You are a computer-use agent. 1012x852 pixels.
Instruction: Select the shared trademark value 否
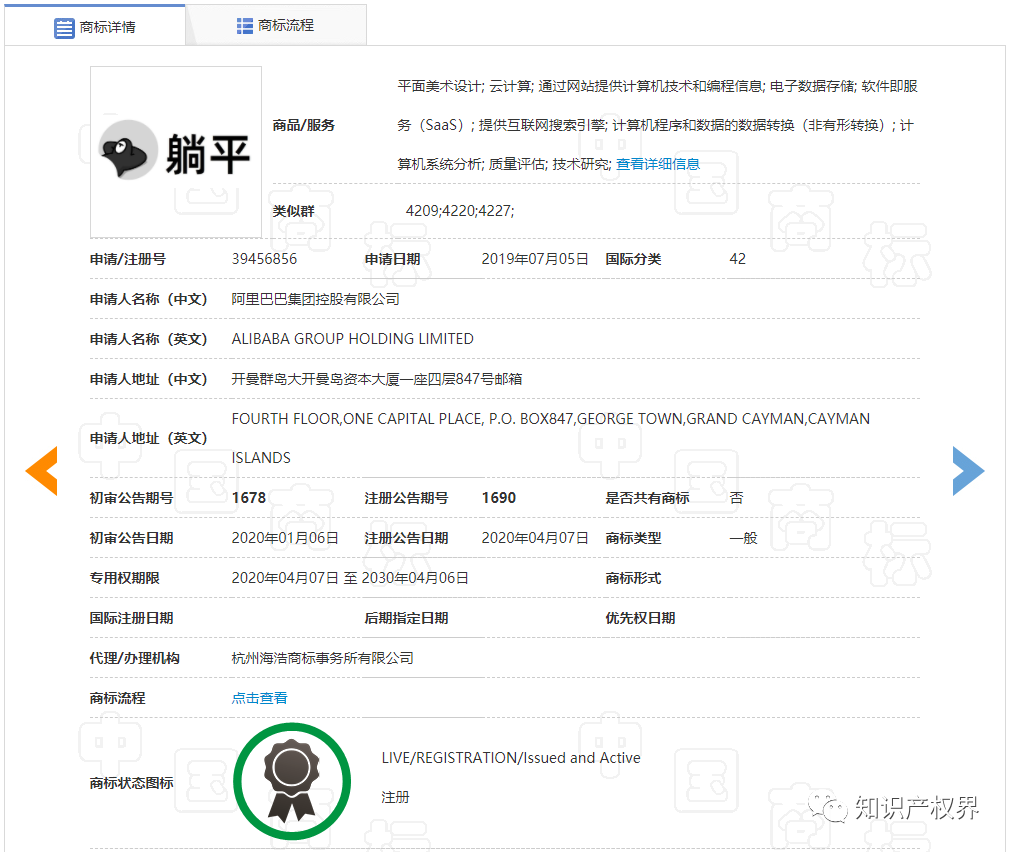click(x=736, y=498)
